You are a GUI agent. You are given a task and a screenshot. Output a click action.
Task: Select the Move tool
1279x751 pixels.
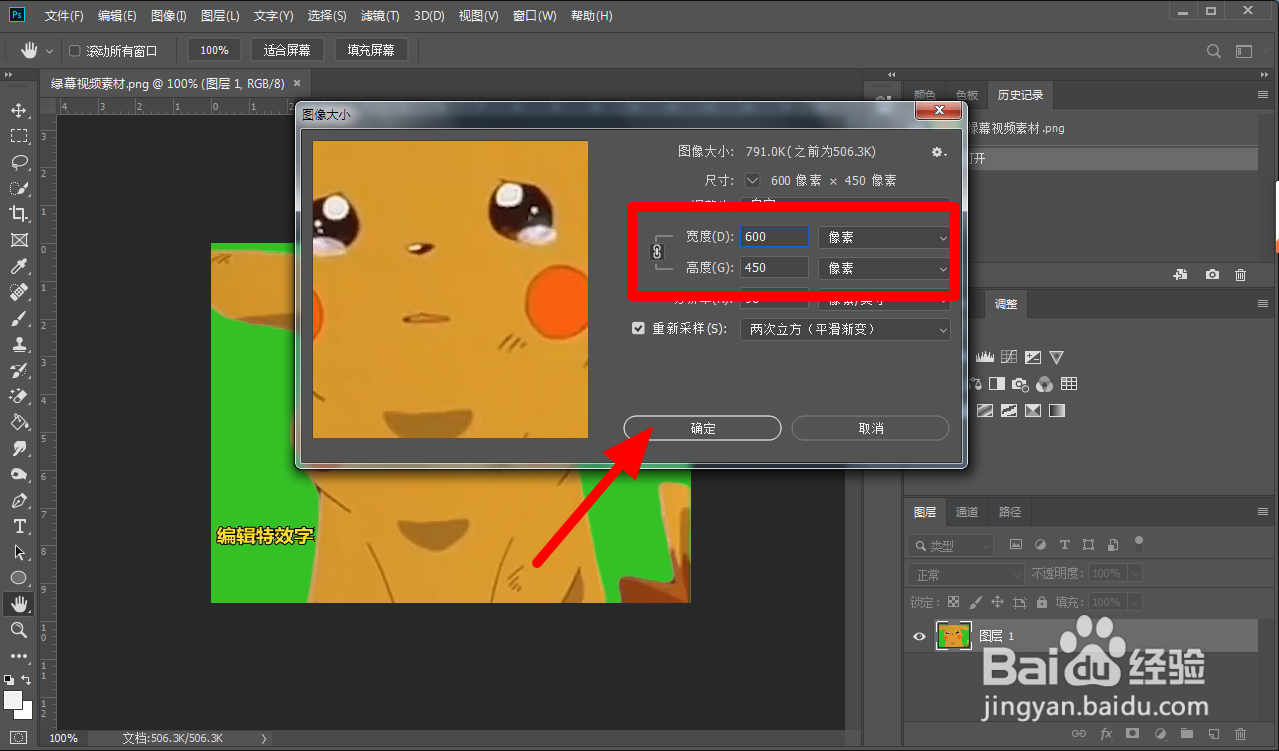19,109
